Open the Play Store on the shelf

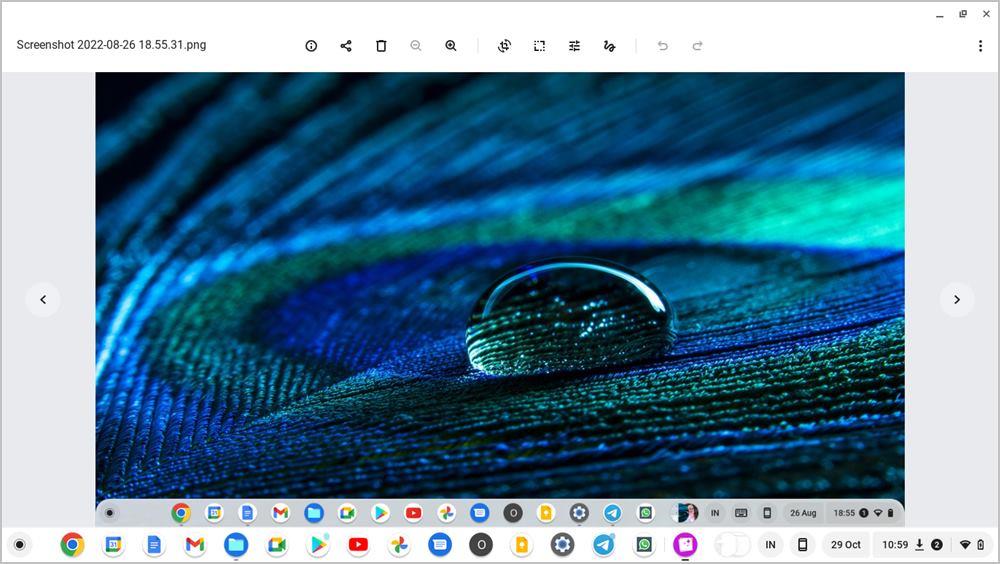click(x=318, y=545)
